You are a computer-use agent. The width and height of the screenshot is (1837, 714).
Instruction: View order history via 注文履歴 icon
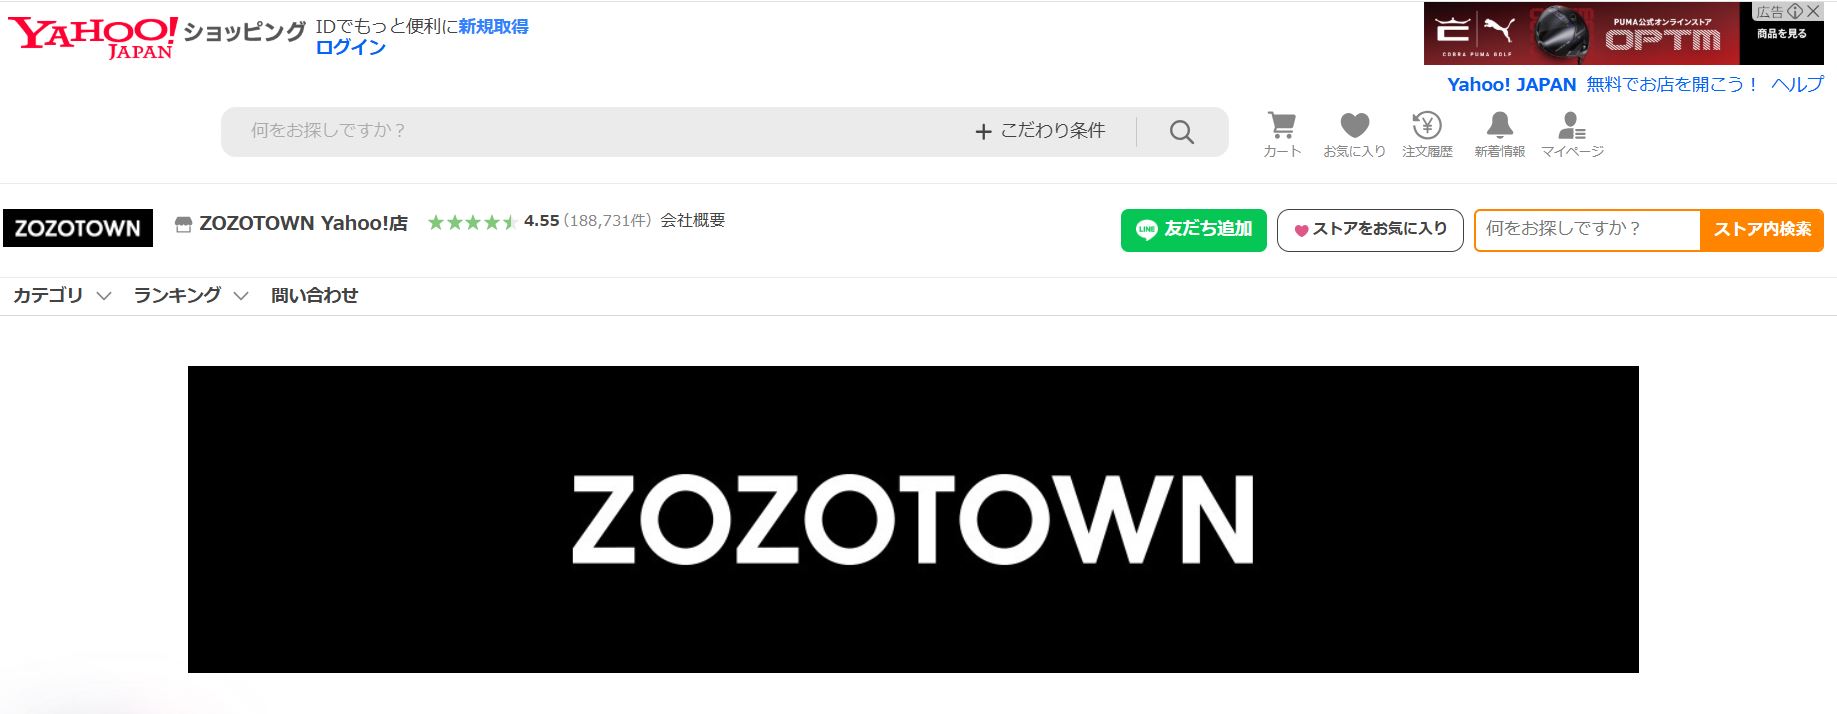tap(1427, 134)
